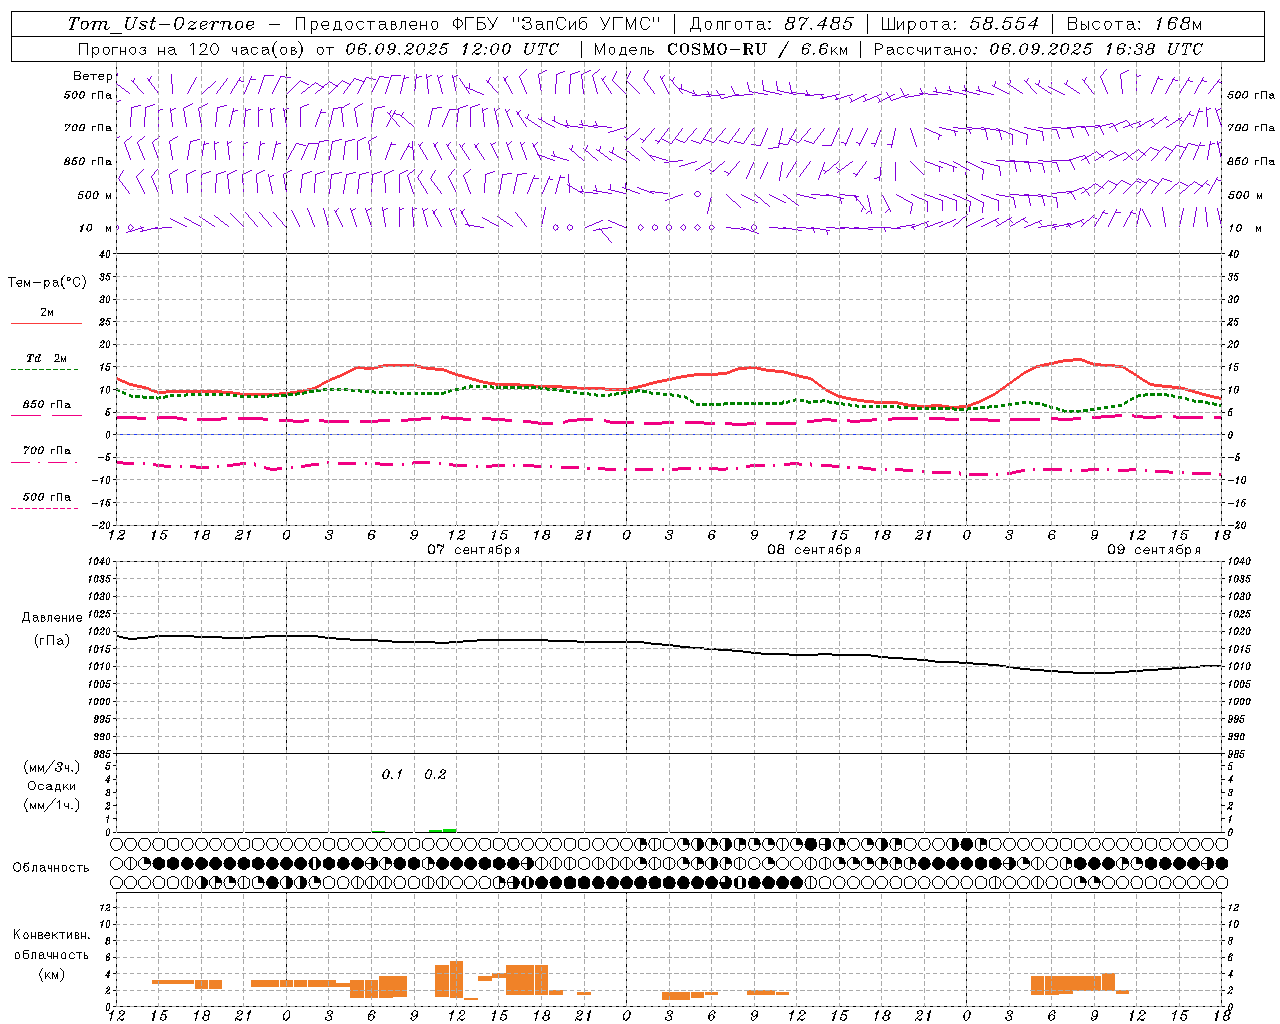Click the (км) unit label for convective clouds
Screen dimensions: 1280x1024
(52, 974)
